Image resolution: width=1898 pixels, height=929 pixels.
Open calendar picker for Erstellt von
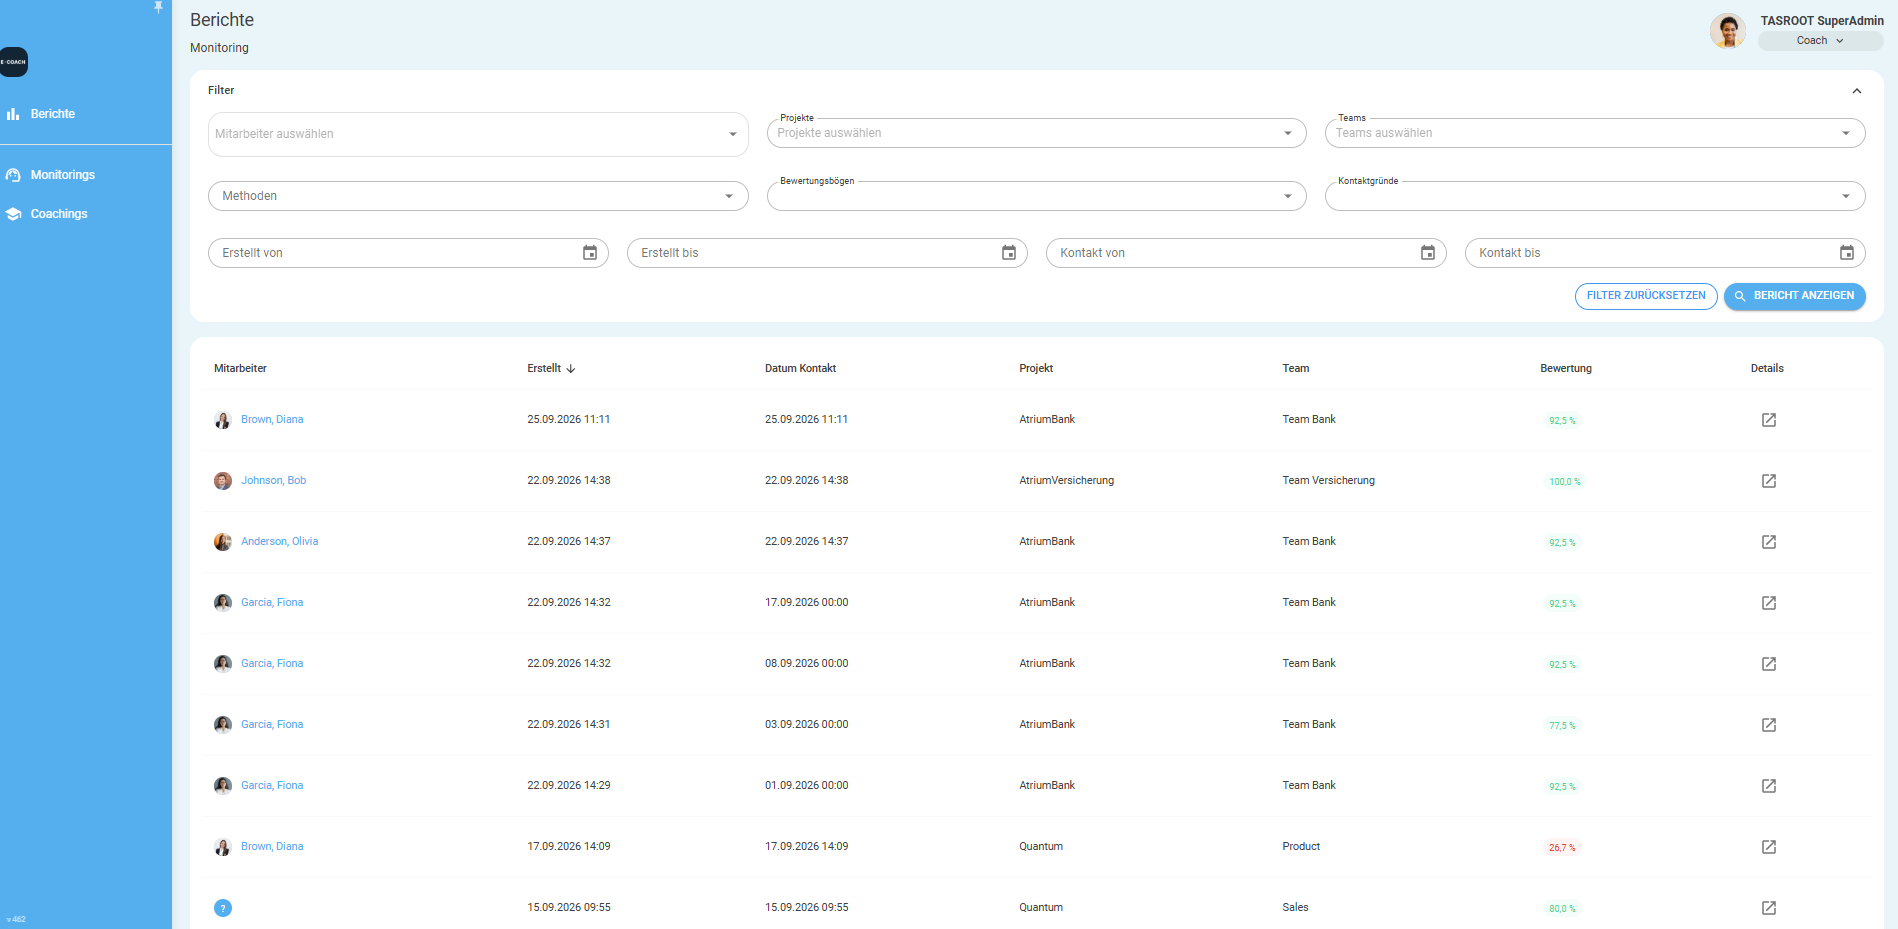[590, 253]
